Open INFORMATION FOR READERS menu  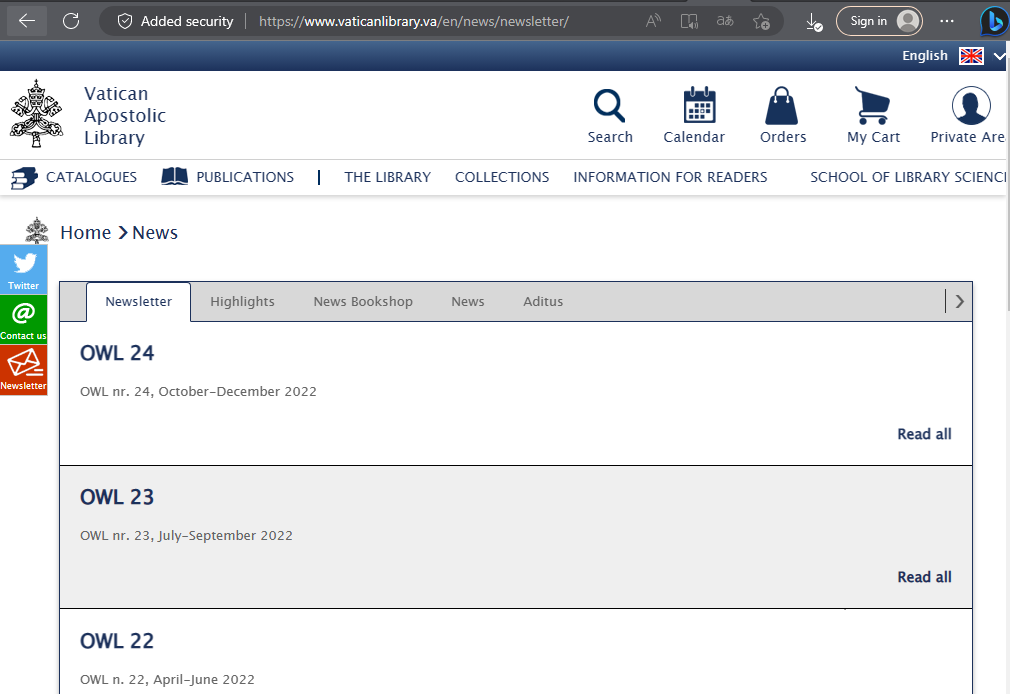(671, 177)
